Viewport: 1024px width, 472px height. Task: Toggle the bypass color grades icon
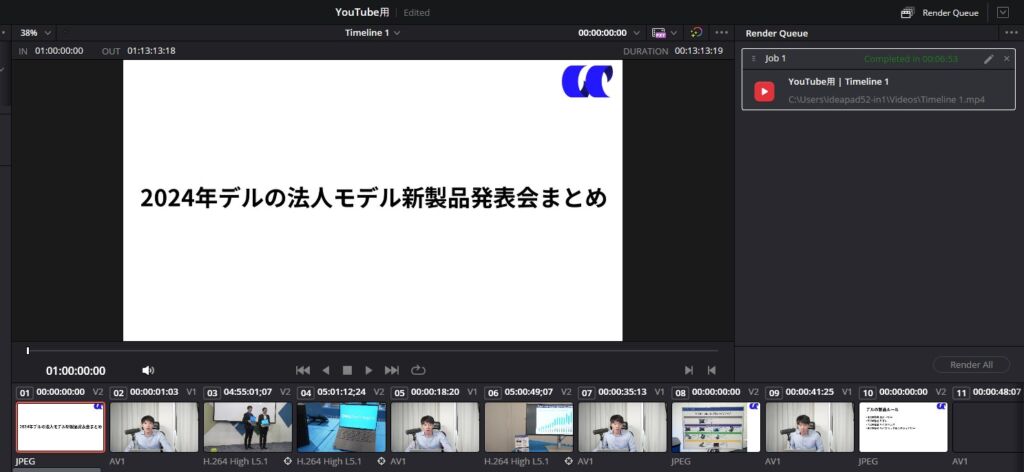pos(696,32)
